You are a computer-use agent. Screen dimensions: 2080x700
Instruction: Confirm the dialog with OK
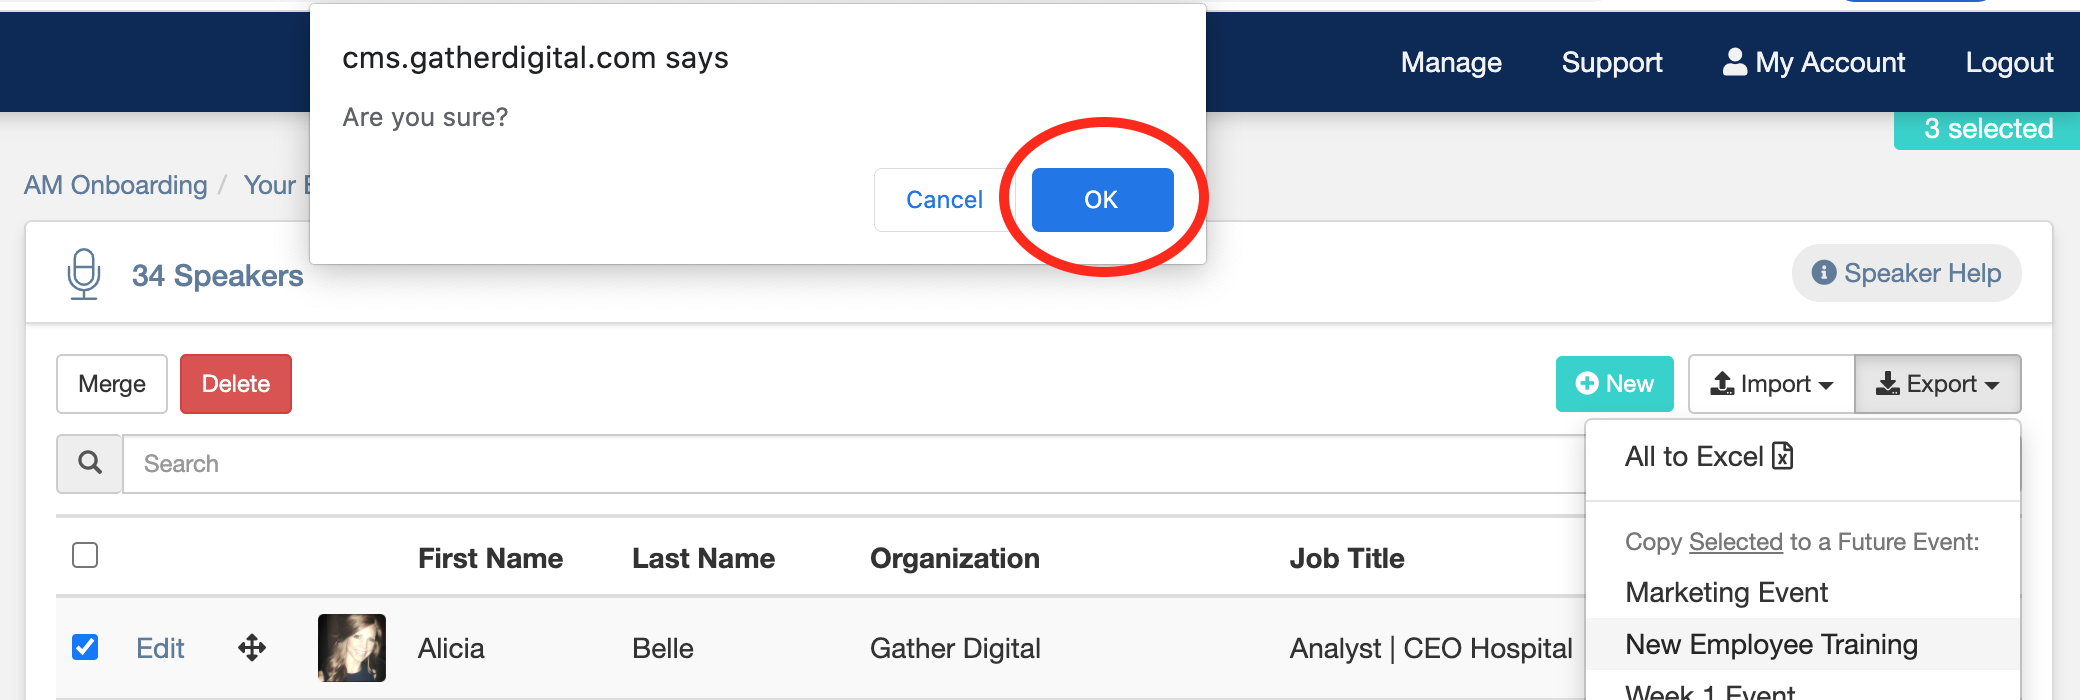point(1102,200)
